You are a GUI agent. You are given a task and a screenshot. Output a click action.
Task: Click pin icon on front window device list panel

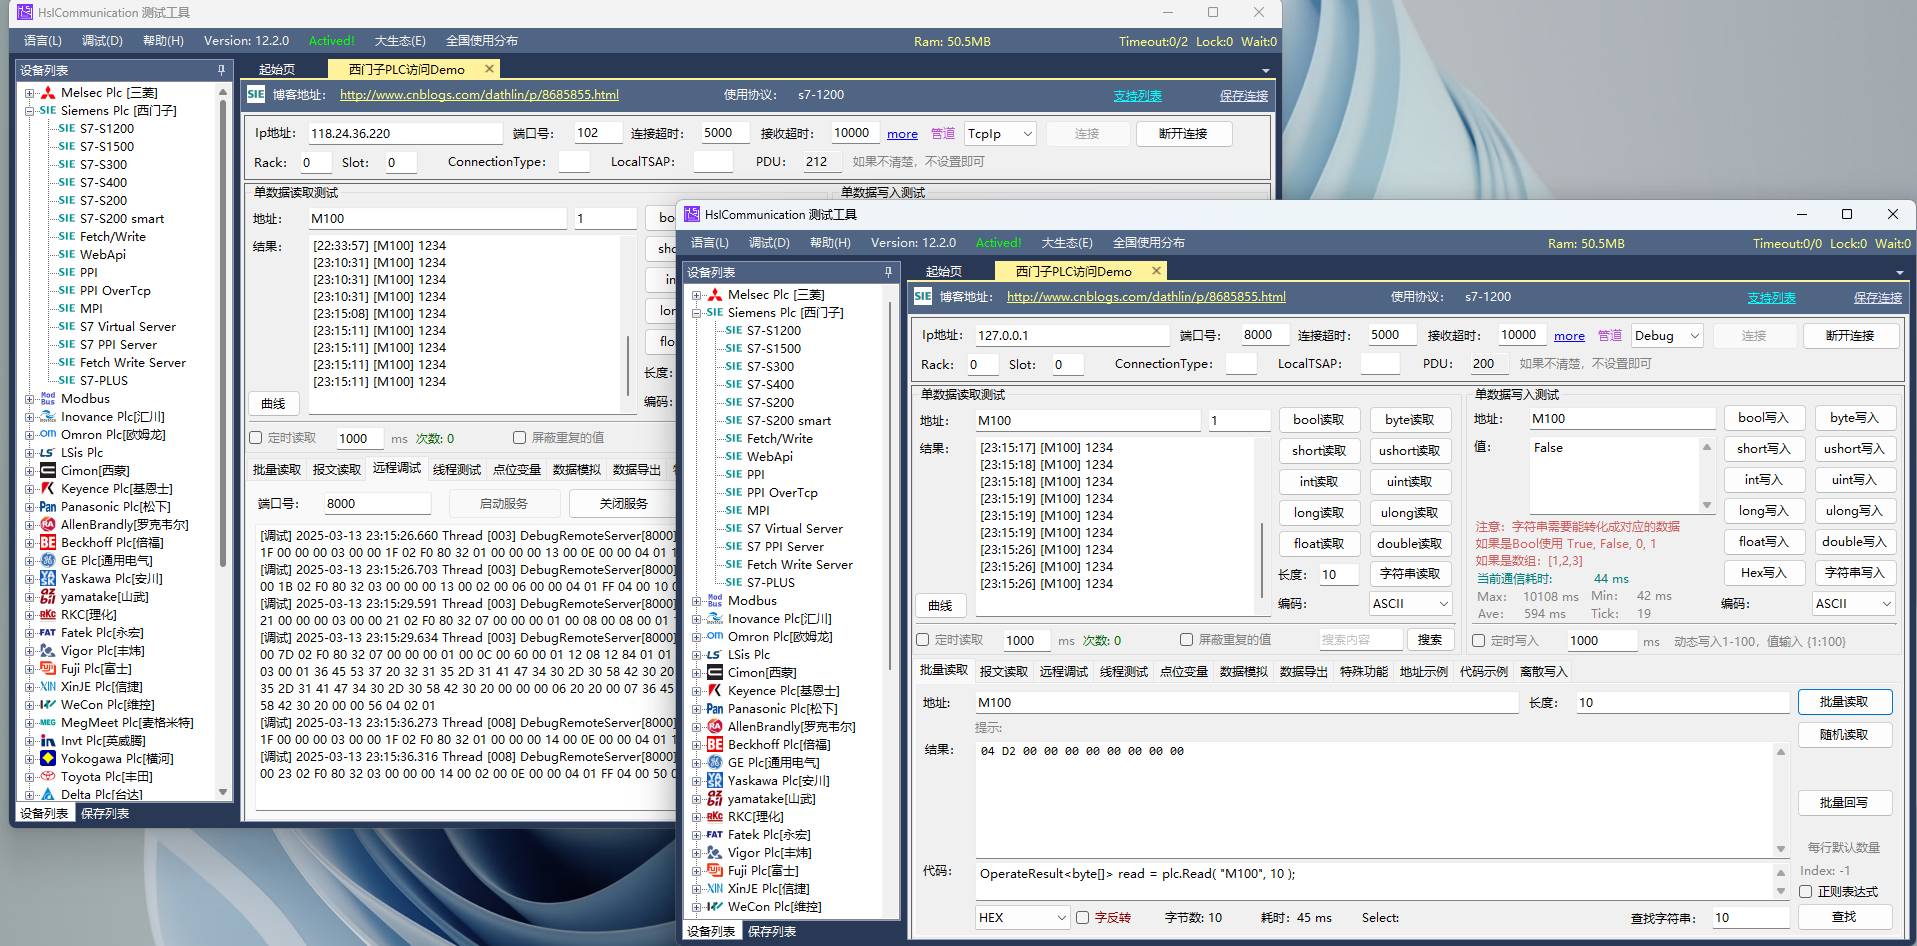pyautogui.click(x=888, y=272)
